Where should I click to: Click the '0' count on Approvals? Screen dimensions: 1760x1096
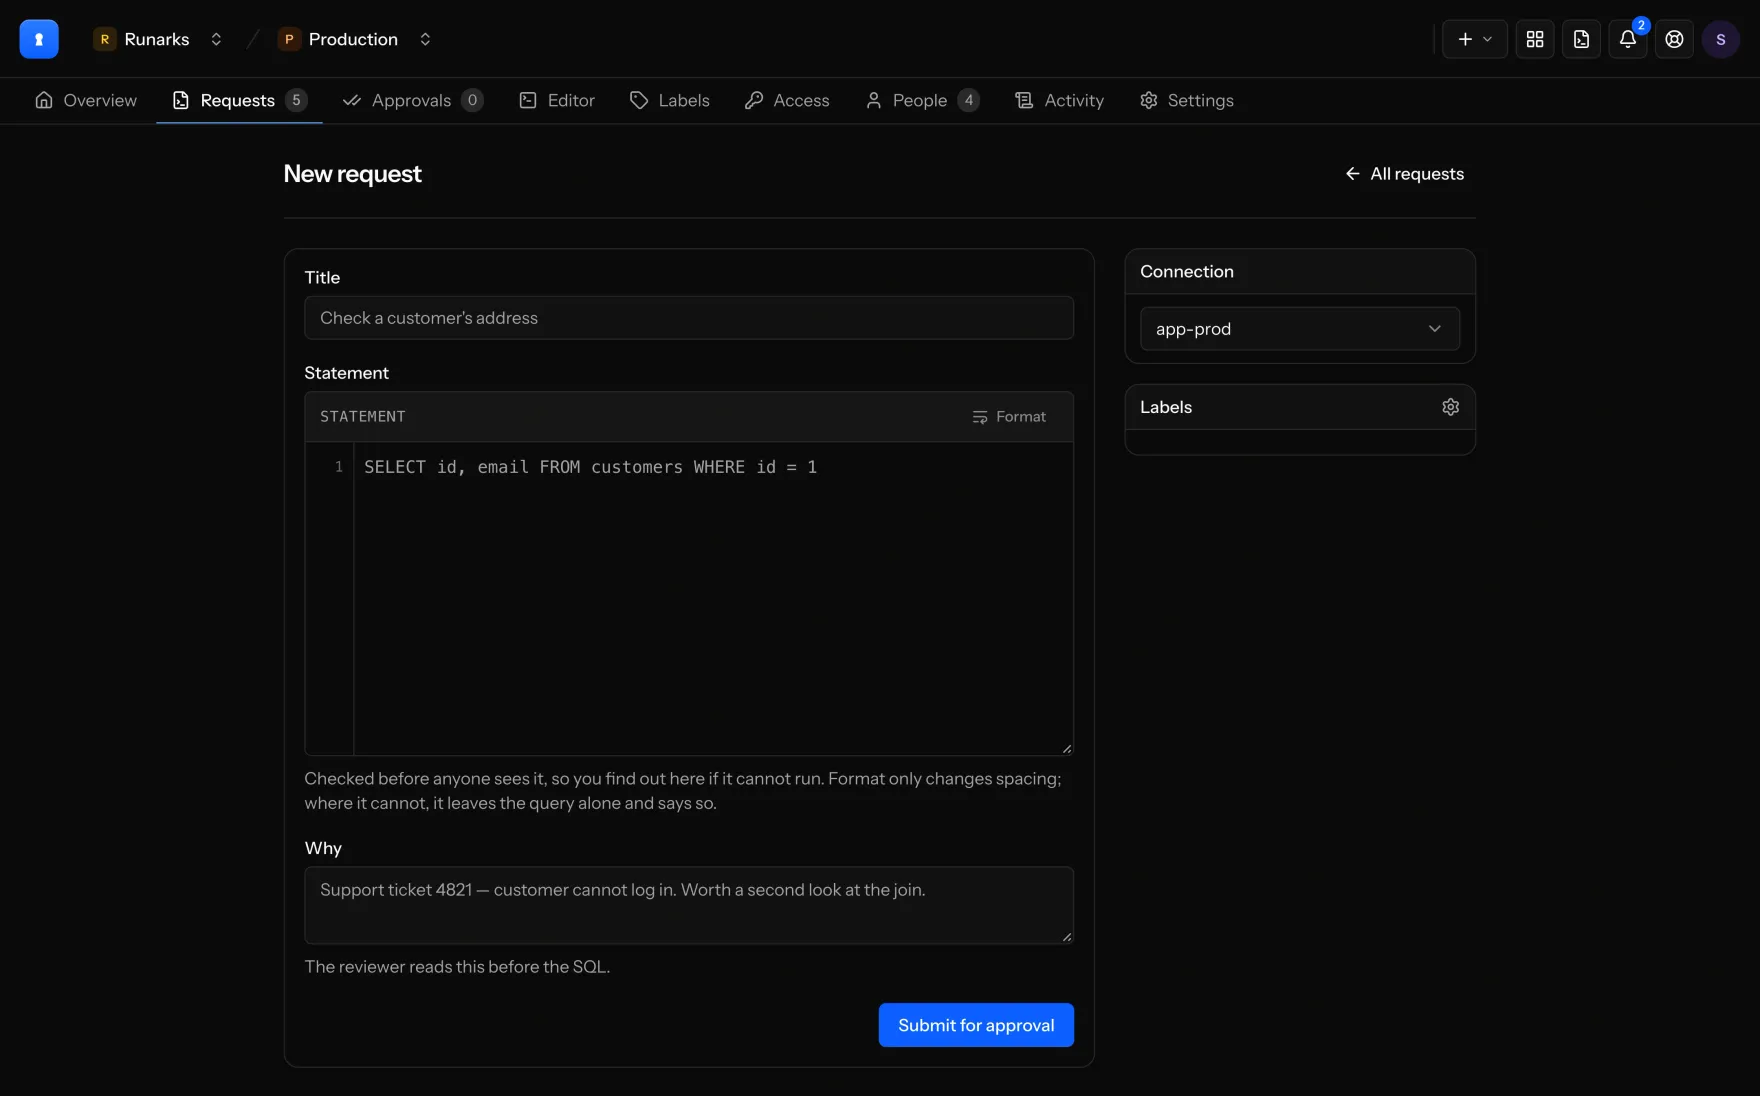(473, 100)
